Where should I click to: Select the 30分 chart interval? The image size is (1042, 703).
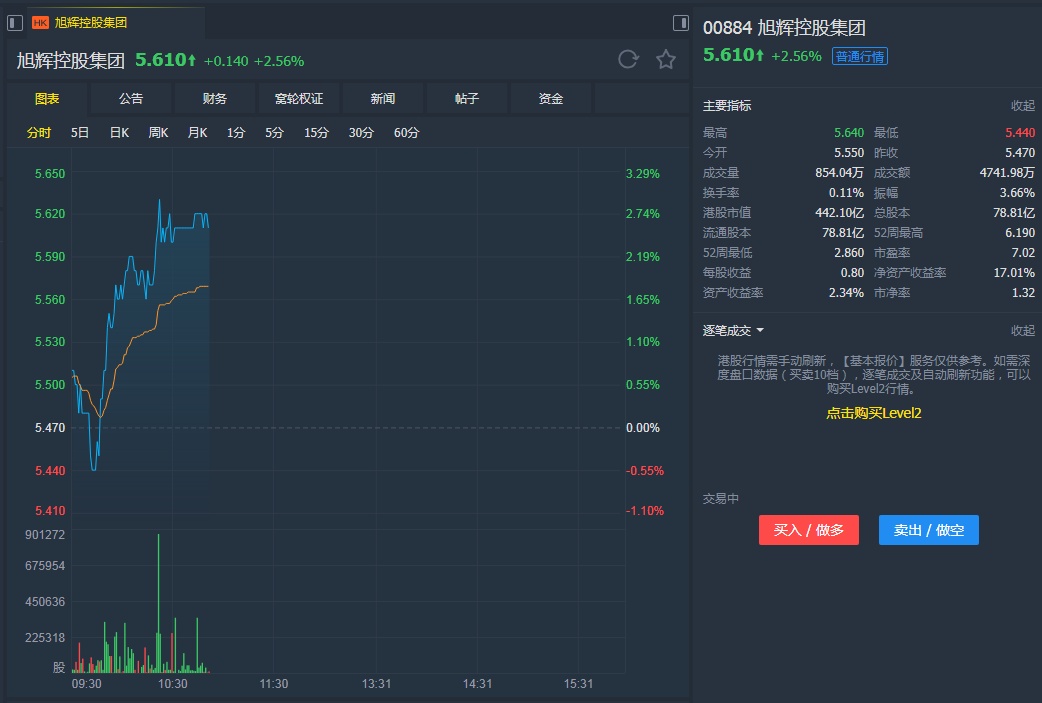[362, 133]
